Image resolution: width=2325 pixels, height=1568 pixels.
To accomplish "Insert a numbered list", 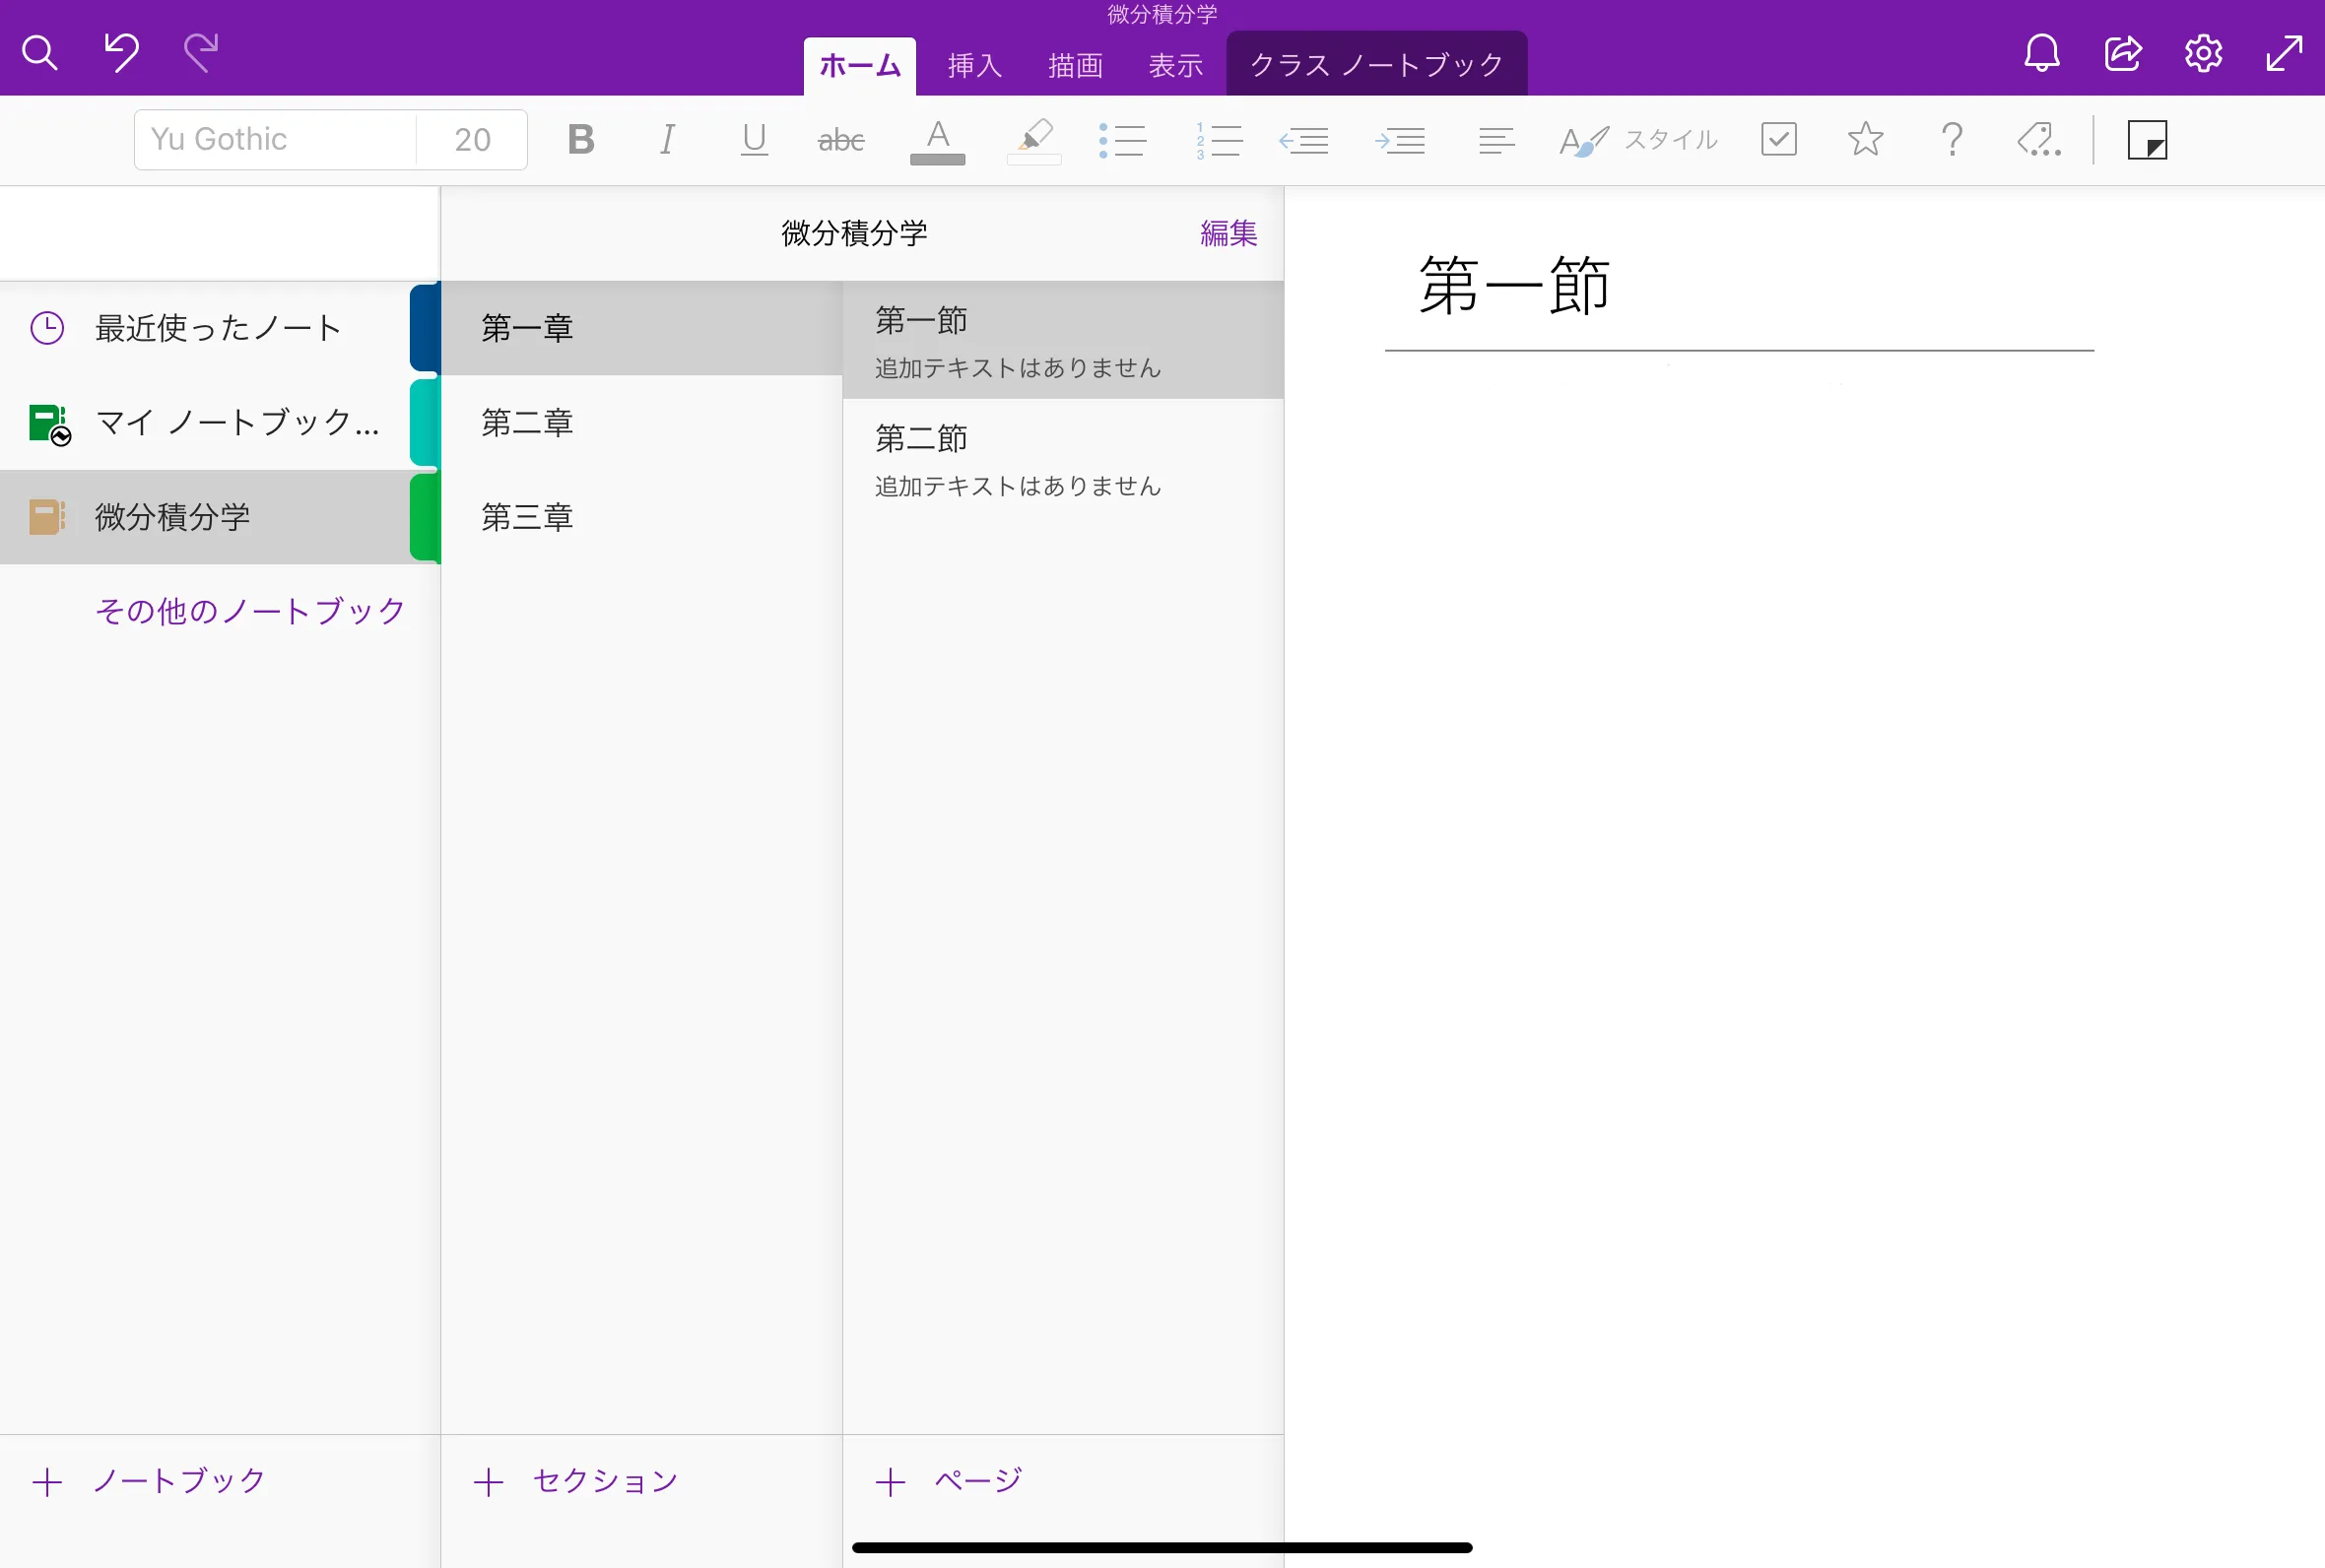I will click(x=1218, y=140).
